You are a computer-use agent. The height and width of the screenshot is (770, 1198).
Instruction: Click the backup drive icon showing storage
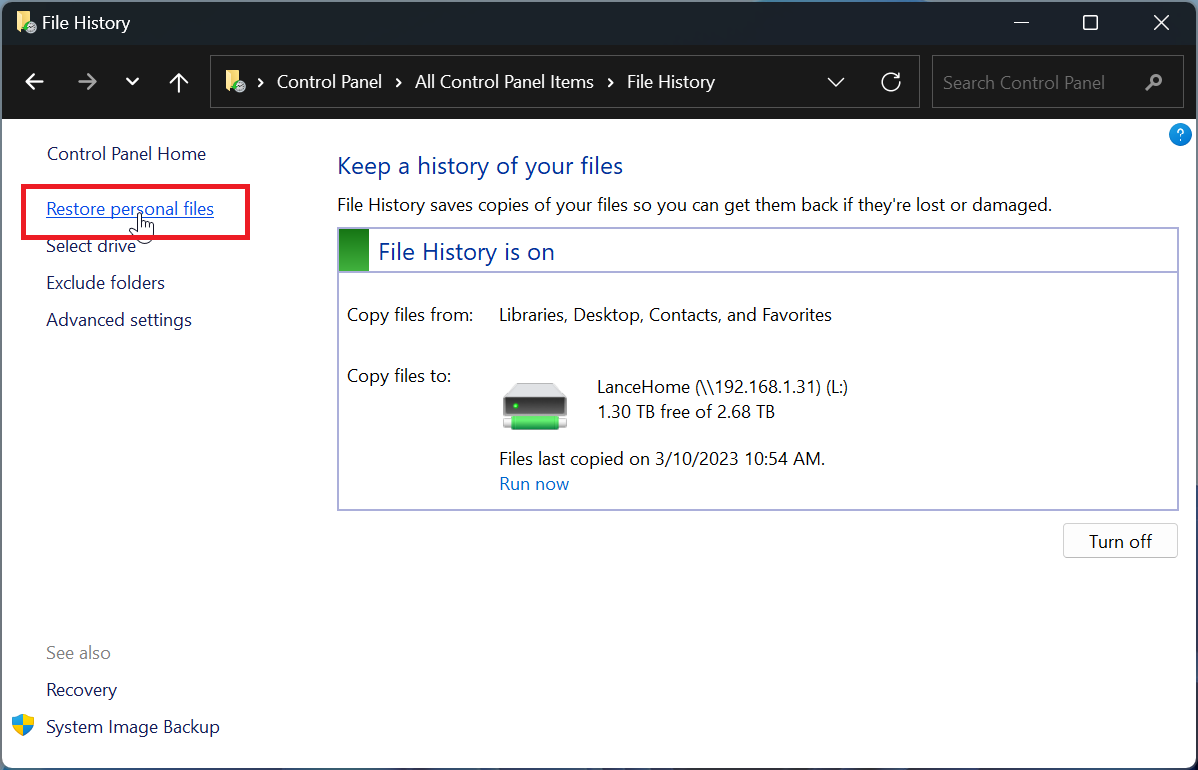pyautogui.click(x=535, y=401)
